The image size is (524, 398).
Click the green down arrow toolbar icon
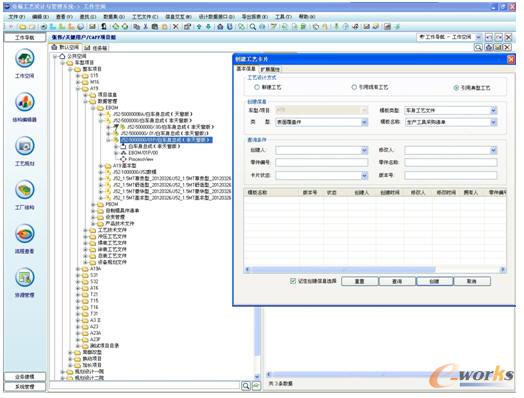208,27
